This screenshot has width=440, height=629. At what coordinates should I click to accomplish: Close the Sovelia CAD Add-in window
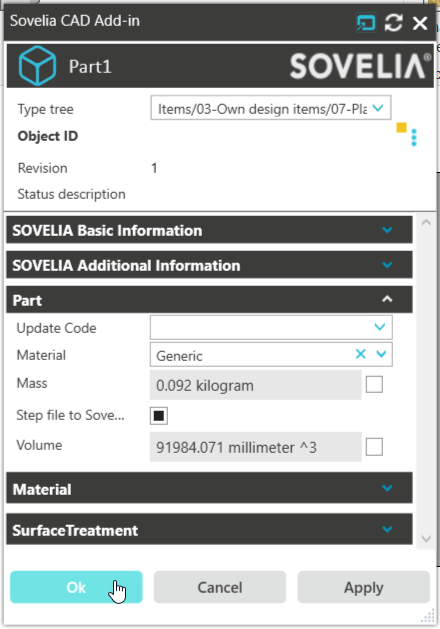pyautogui.click(x=420, y=23)
